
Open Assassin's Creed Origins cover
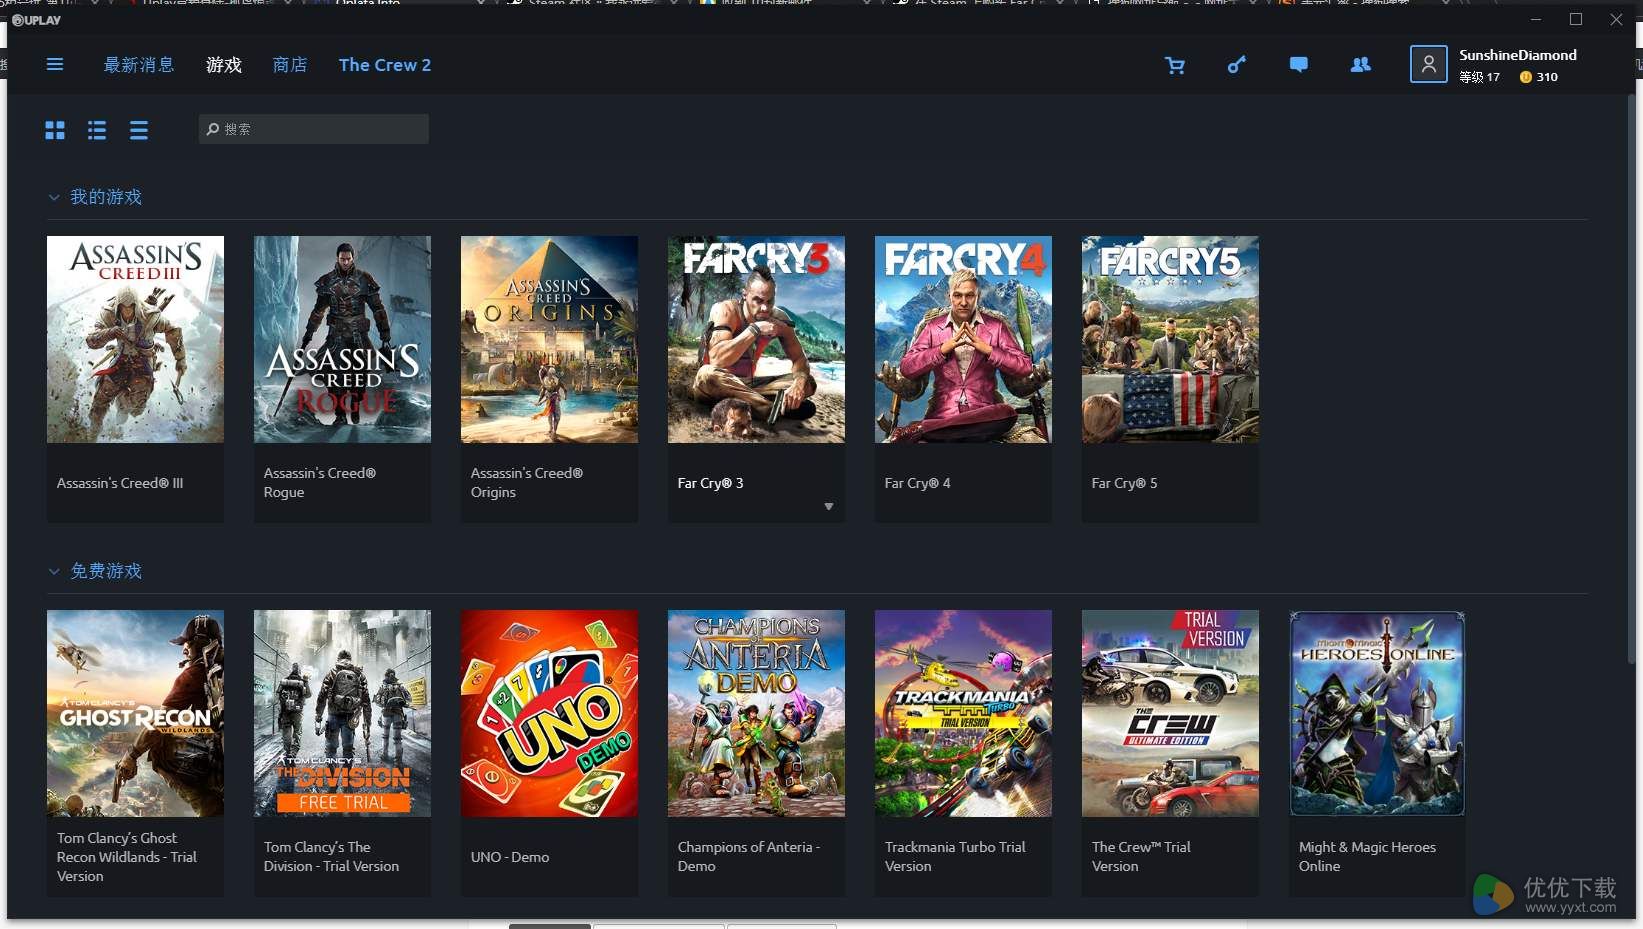[549, 340]
